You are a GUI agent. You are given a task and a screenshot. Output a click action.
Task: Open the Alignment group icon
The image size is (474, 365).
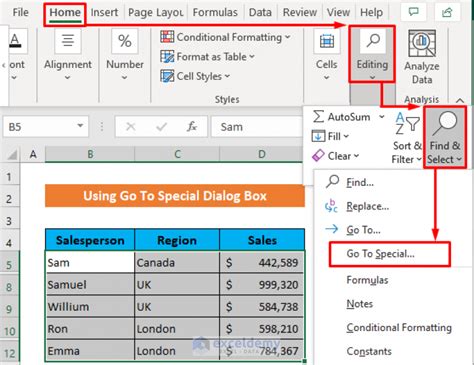68,41
